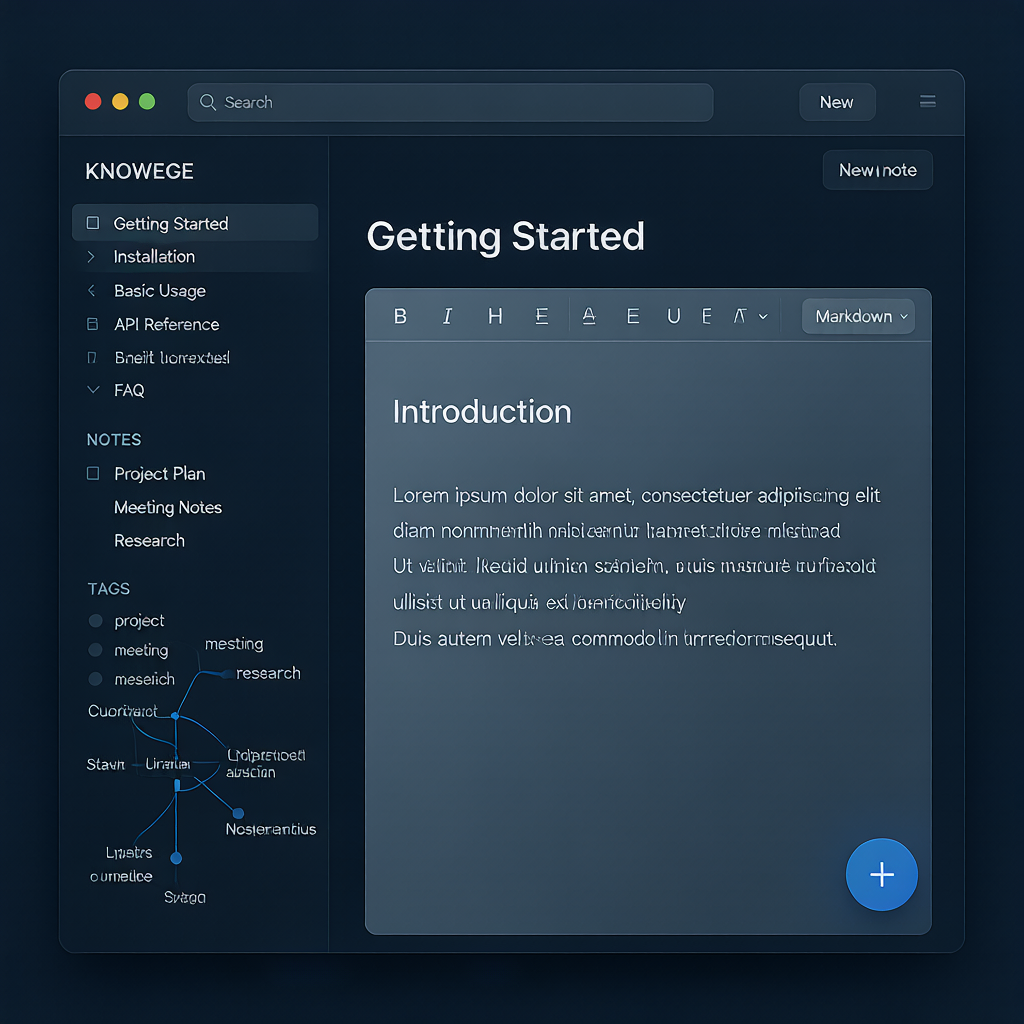Viewport: 1024px width, 1024px height.
Task: Open the Meeting Notes note
Action: [x=168, y=507]
